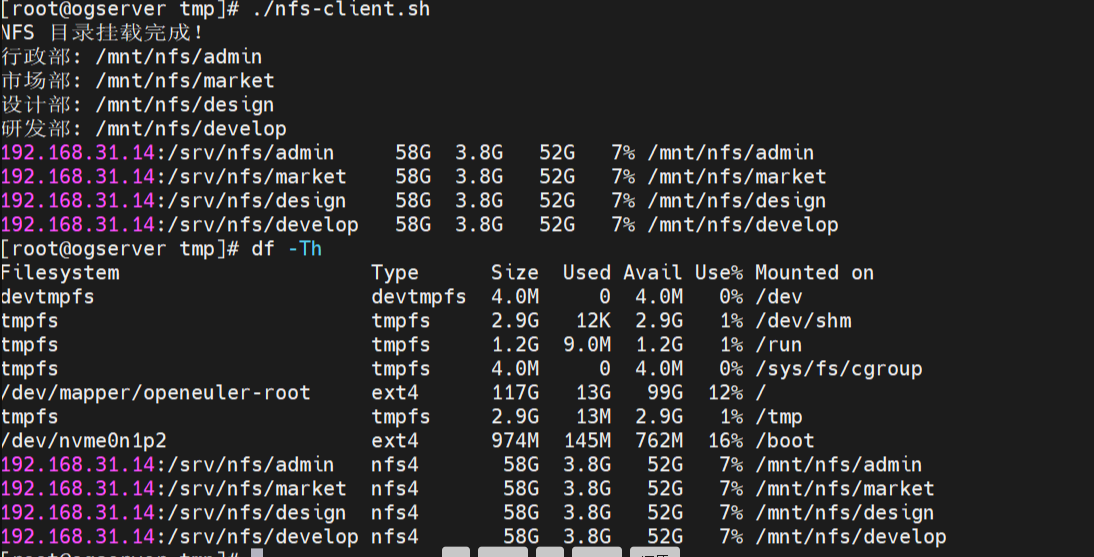Click 'devtmpfs' in the Filesystem column
1094x557 pixels.
48,297
